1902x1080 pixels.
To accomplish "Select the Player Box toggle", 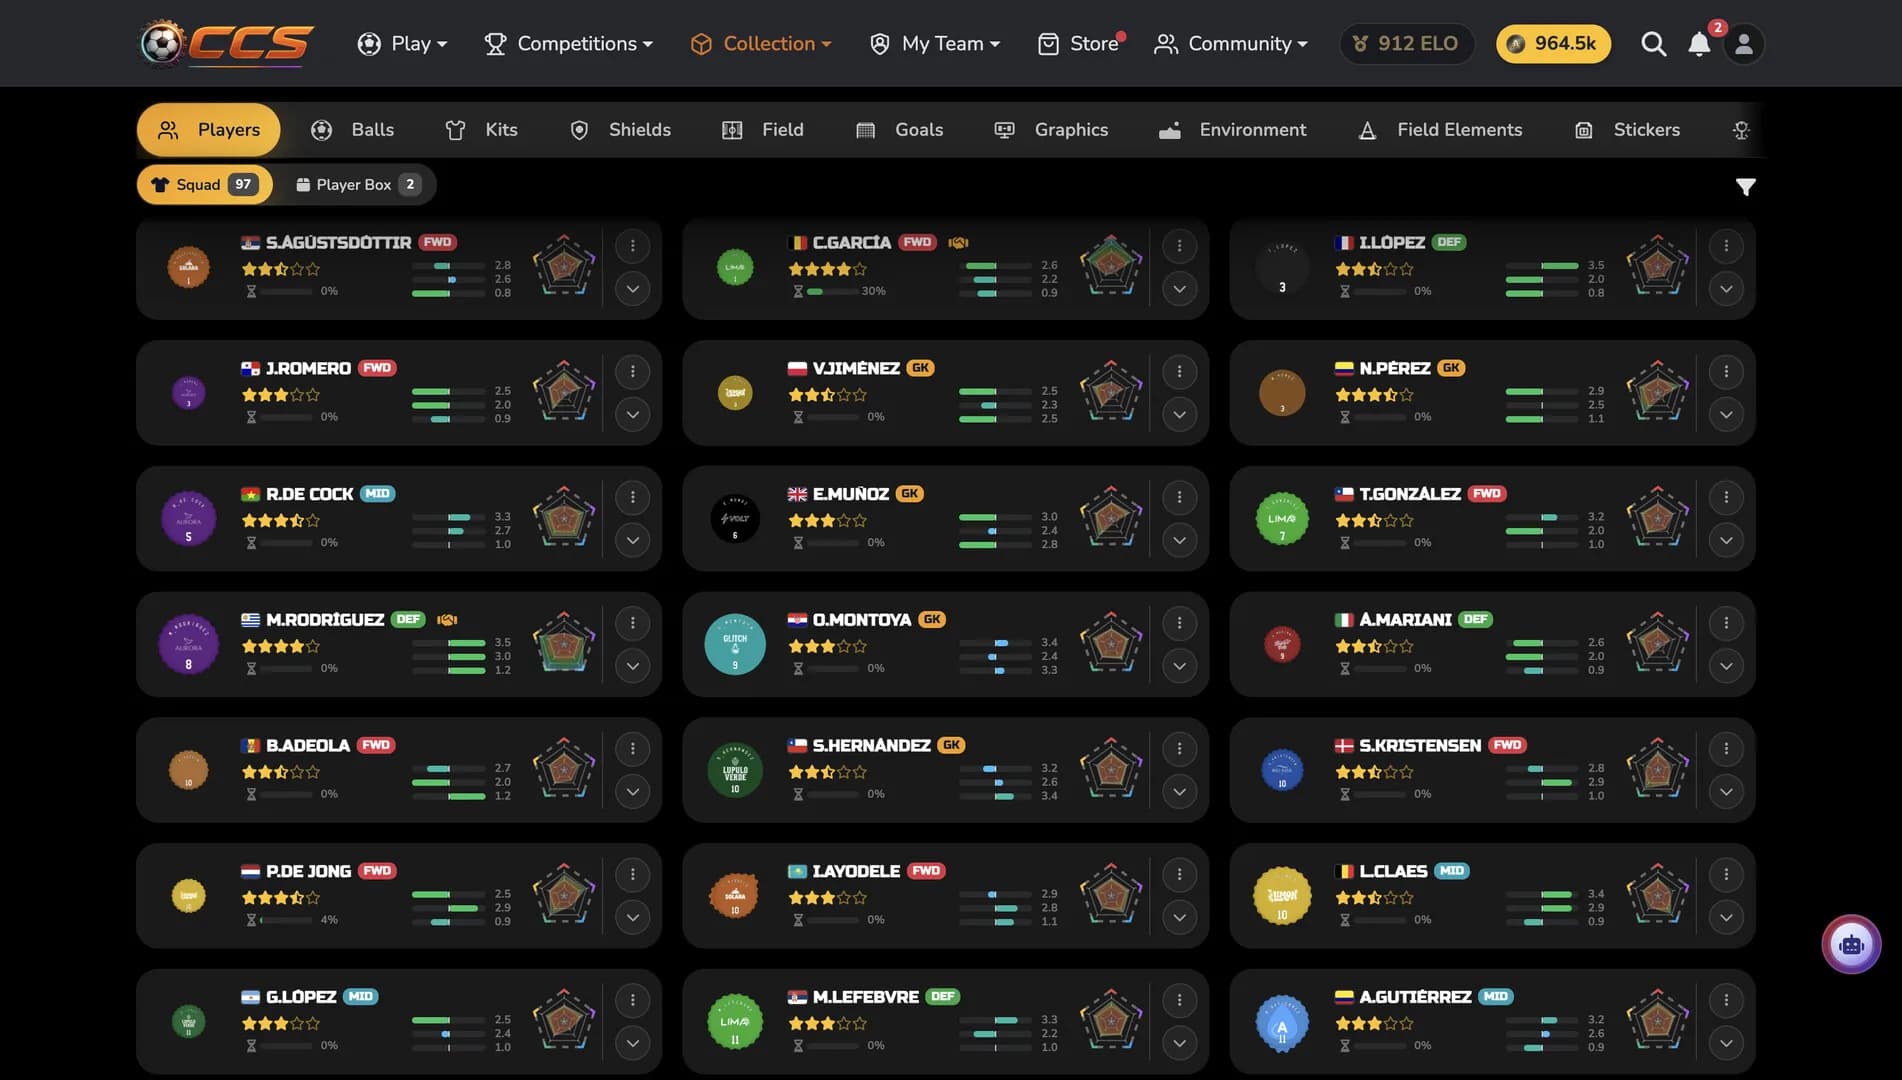I will pos(357,184).
